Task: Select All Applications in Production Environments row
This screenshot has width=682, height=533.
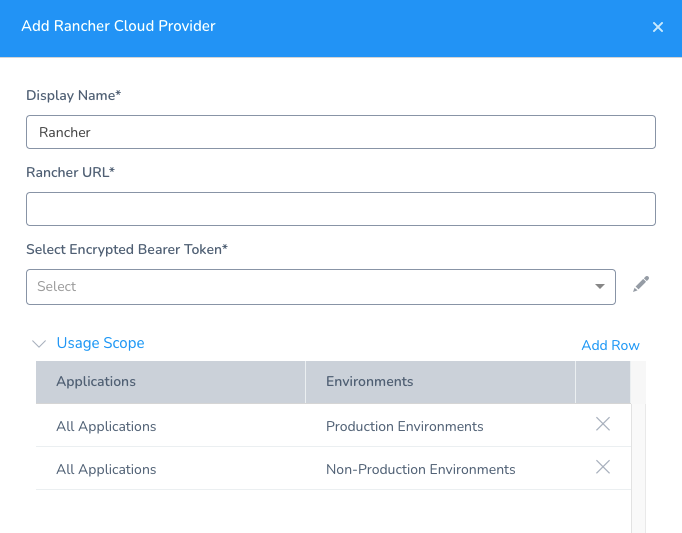Action: pos(106,426)
